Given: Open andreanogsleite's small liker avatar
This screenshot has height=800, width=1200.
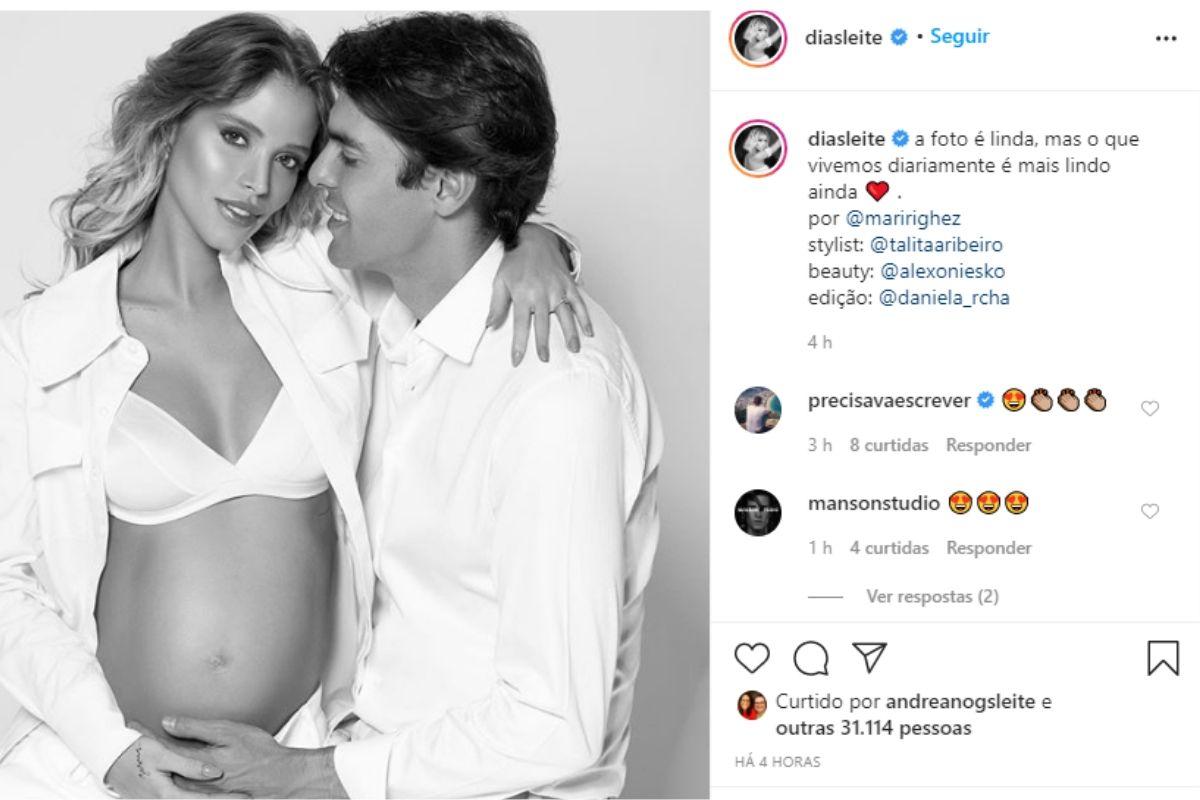Looking at the screenshot, I should coord(751,703).
